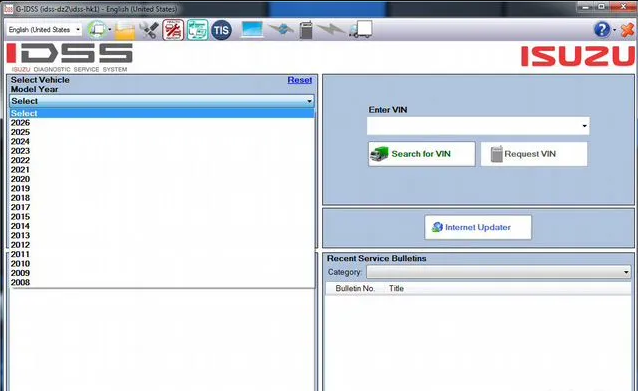
Task: Select 2009 model year entry
Action: [x=162, y=272]
